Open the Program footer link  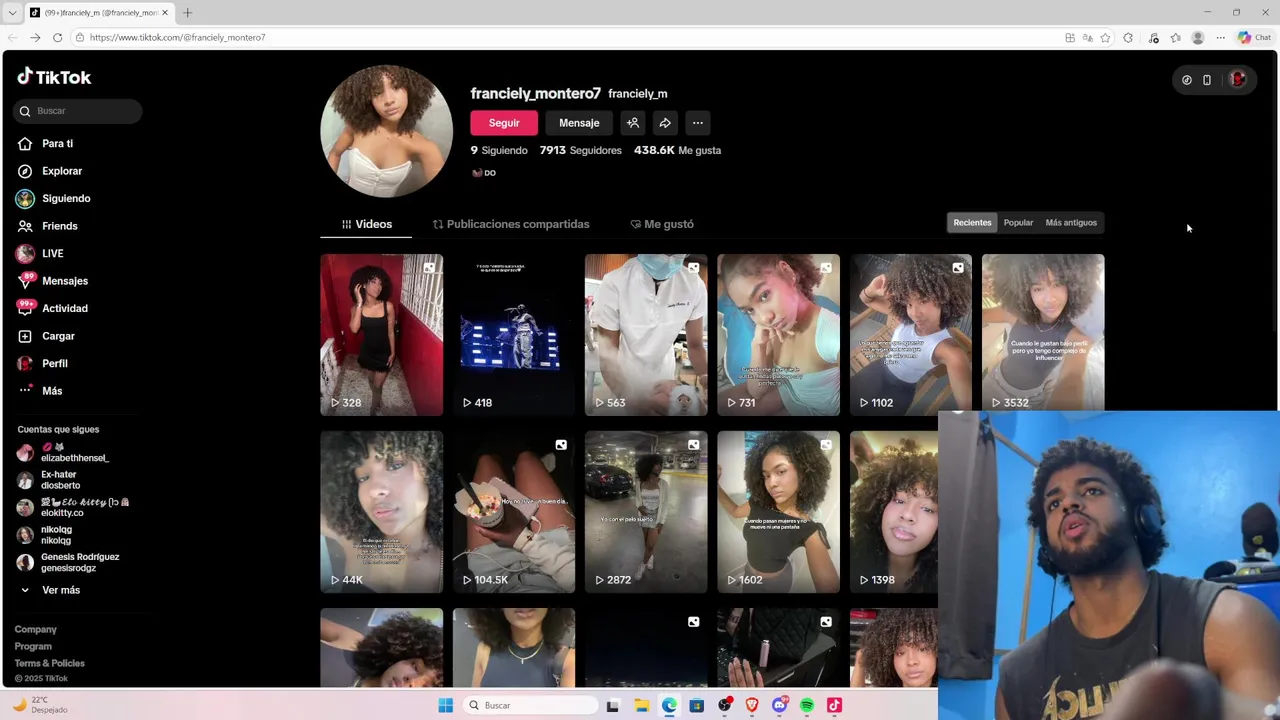[33, 647]
